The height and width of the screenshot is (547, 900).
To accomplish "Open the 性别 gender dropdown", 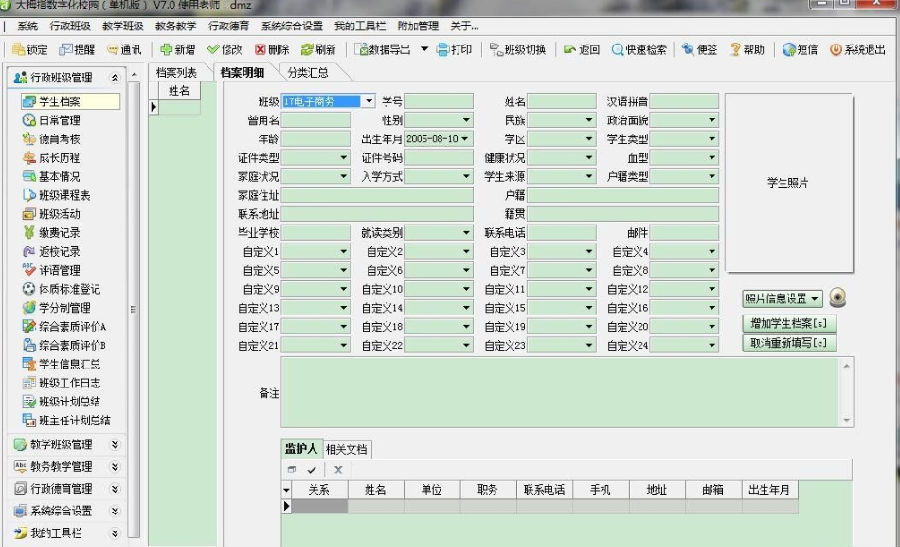I will tap(466, 121).
